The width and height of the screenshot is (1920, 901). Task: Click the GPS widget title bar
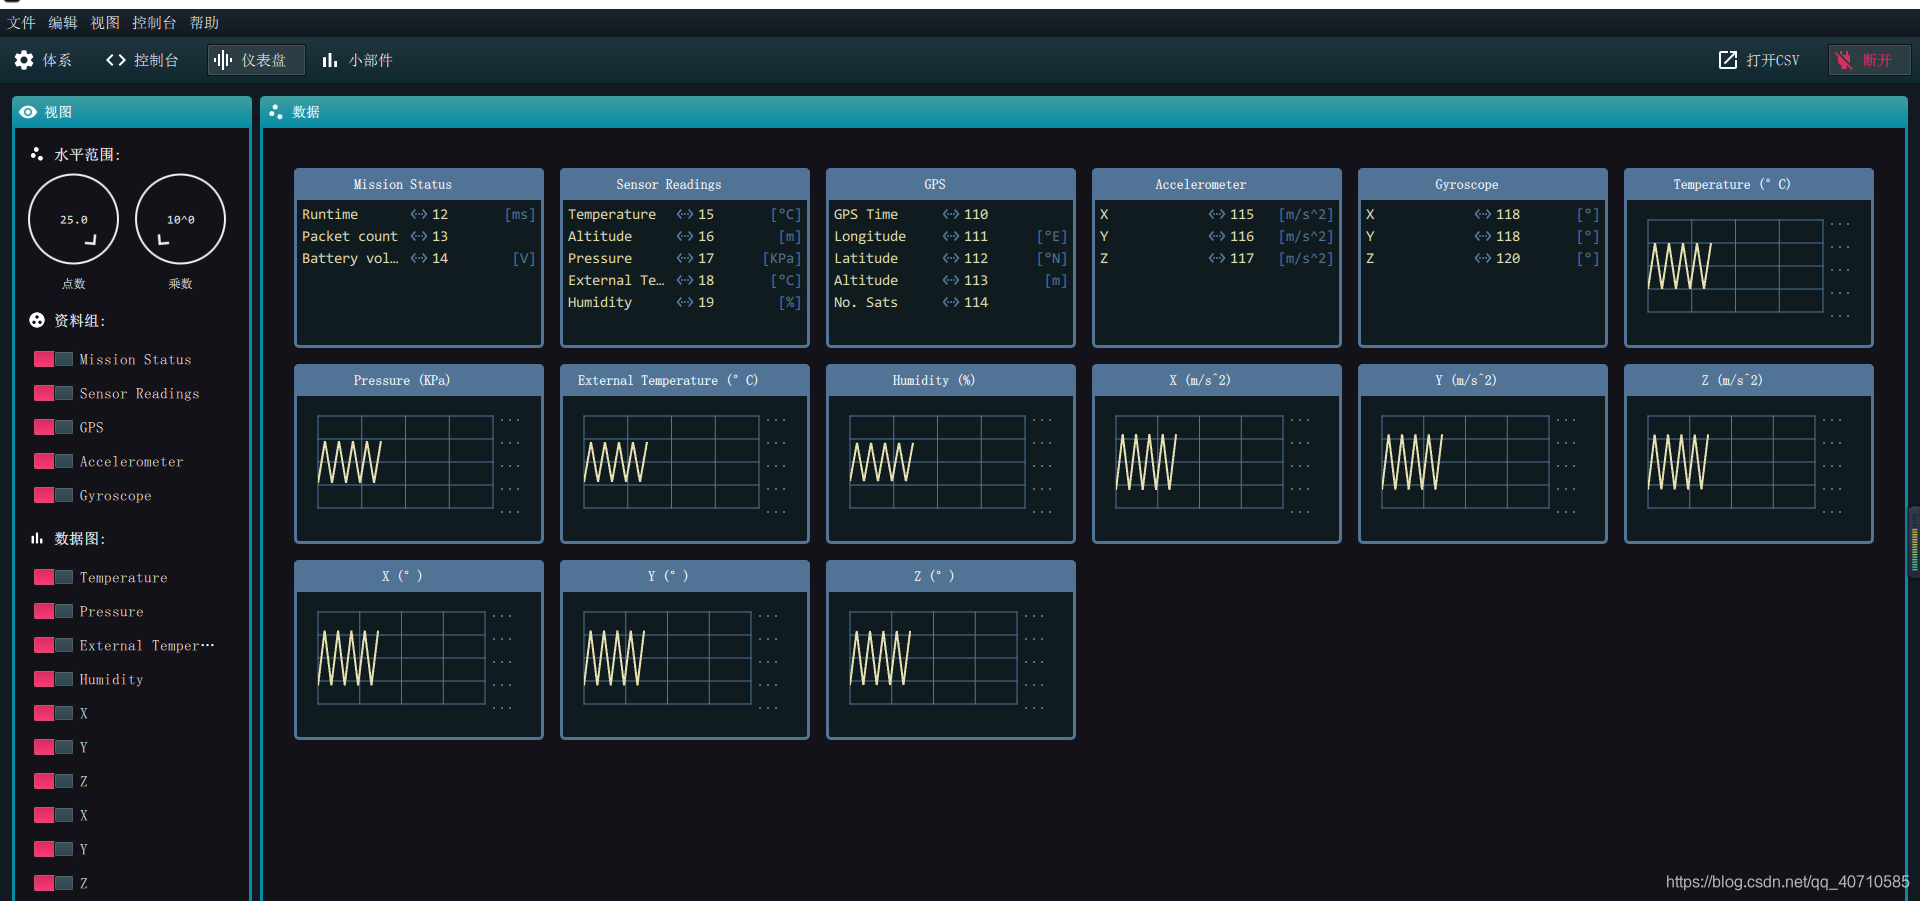pyautogui.click(x=950, y=184)
